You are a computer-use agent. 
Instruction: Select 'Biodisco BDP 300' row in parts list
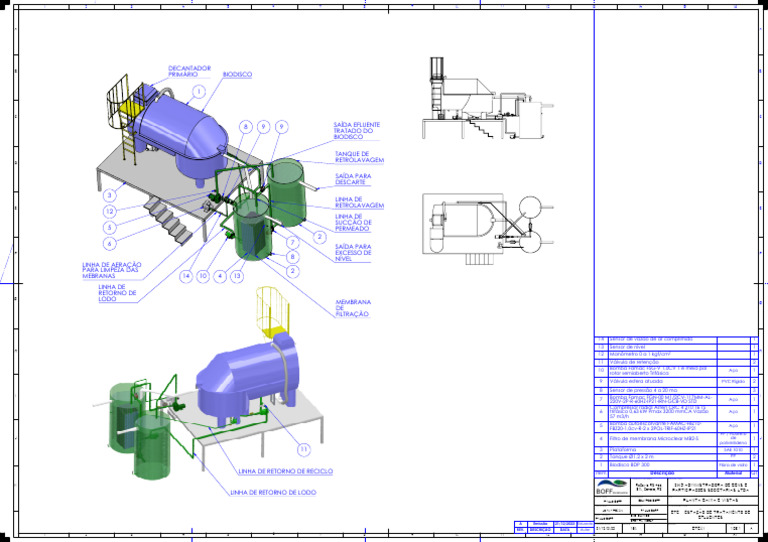(676, 465)
